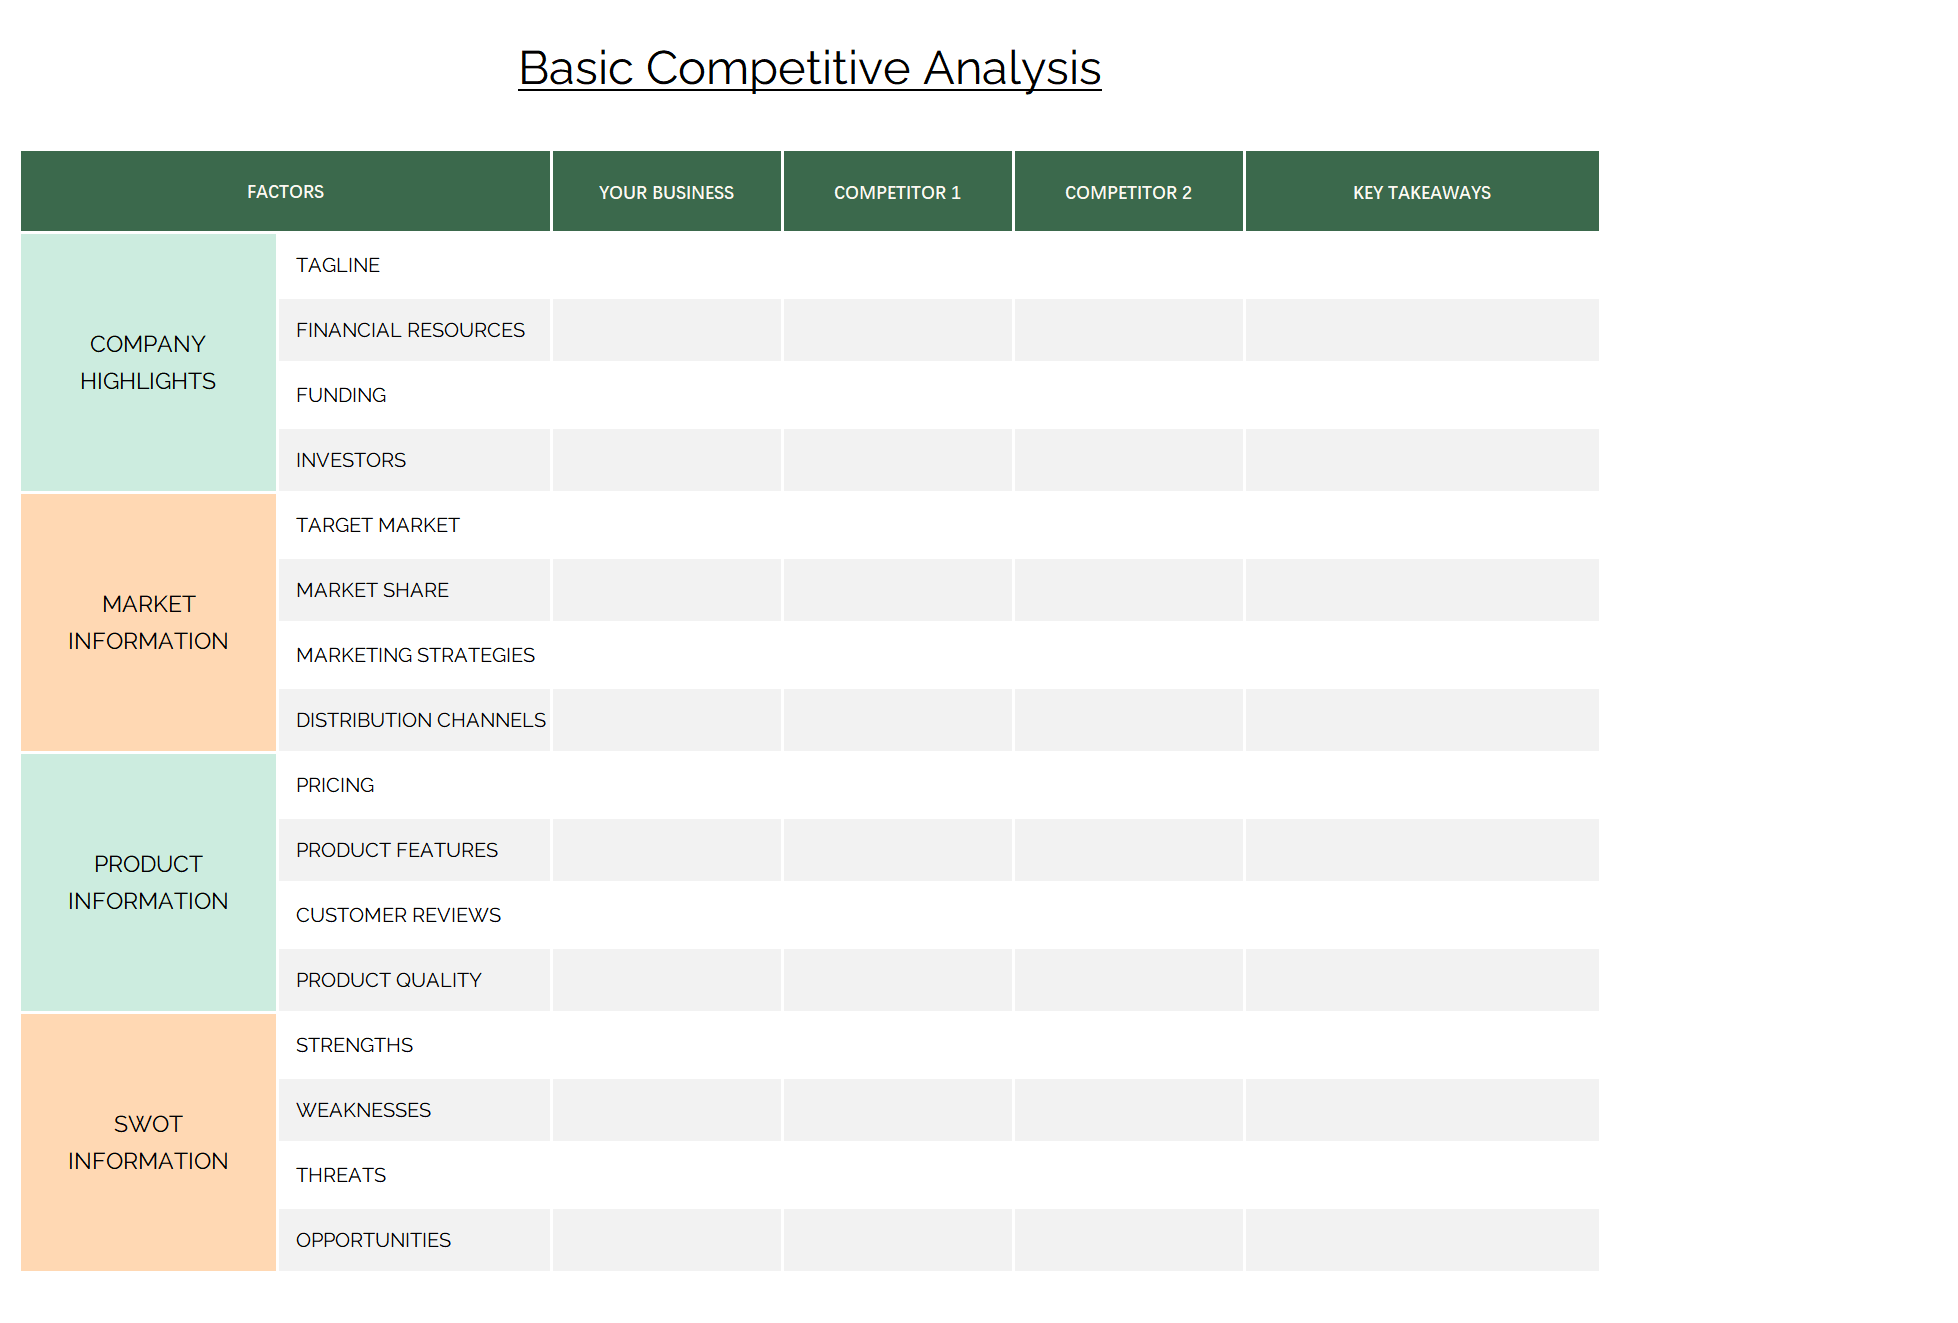1958x1323 pixels.
Task: Click Your Business cell for Tagline
Action: click(x=667, y=265)
